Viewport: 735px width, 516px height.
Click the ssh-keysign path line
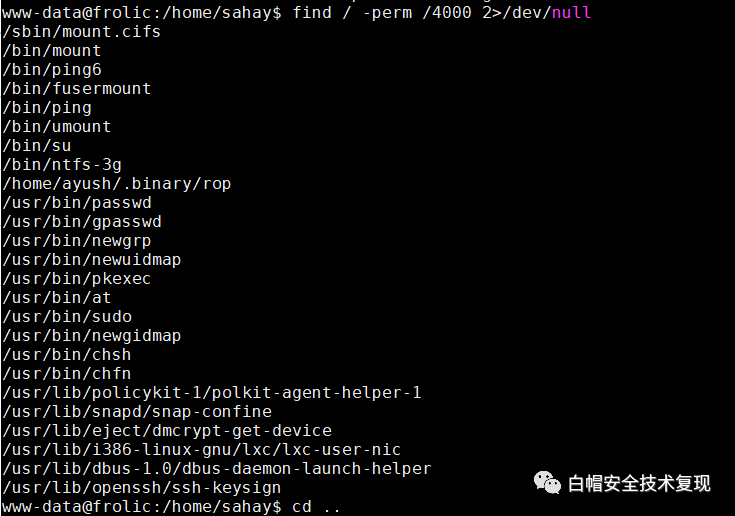pos(142,488)
